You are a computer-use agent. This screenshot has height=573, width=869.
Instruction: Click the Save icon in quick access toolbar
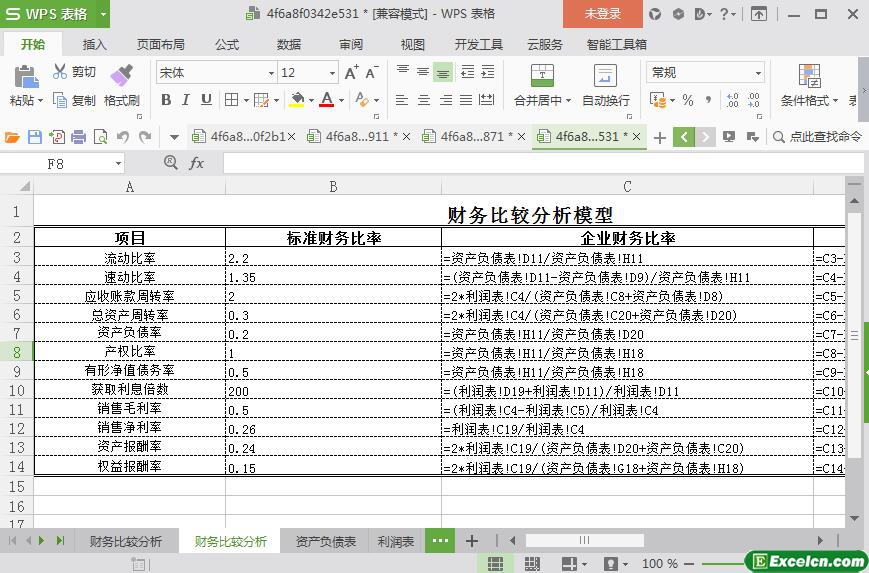[35, 137]
